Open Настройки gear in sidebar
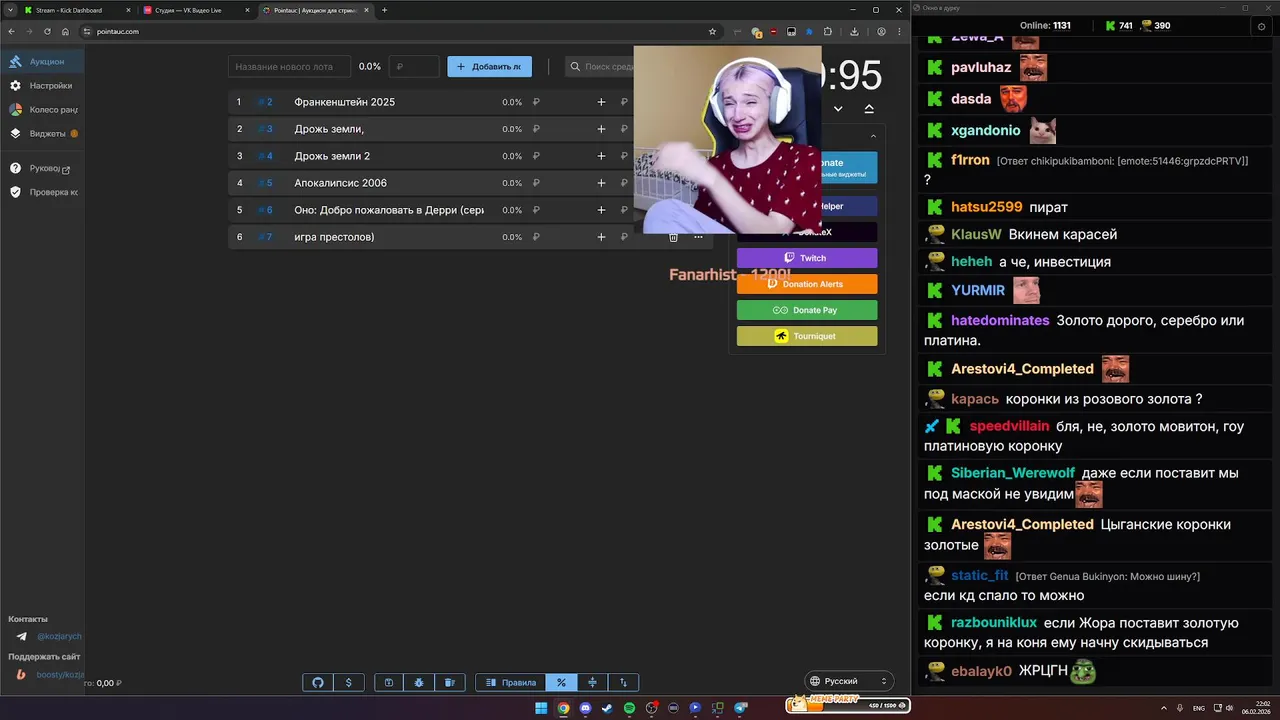This screenshot has width=1280, height=720. (x=42, y=86)
